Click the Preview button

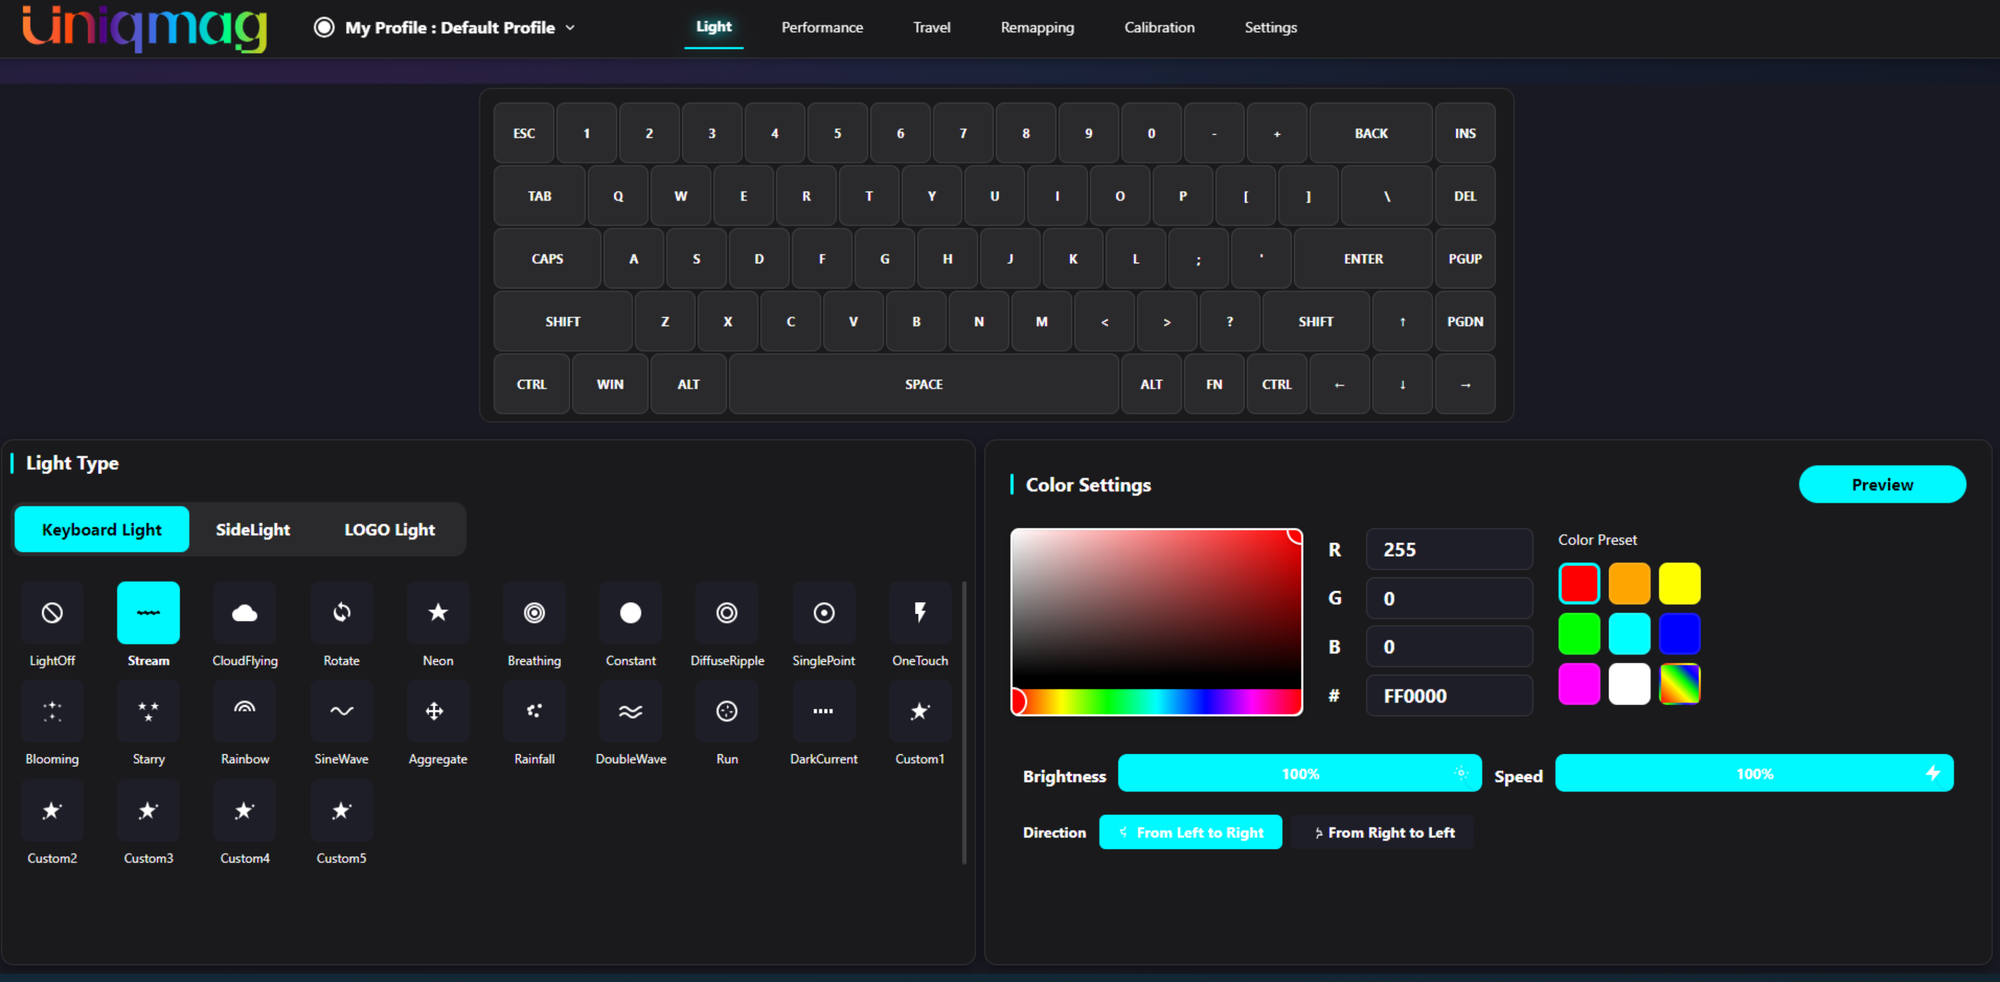tap(1882, 484)
